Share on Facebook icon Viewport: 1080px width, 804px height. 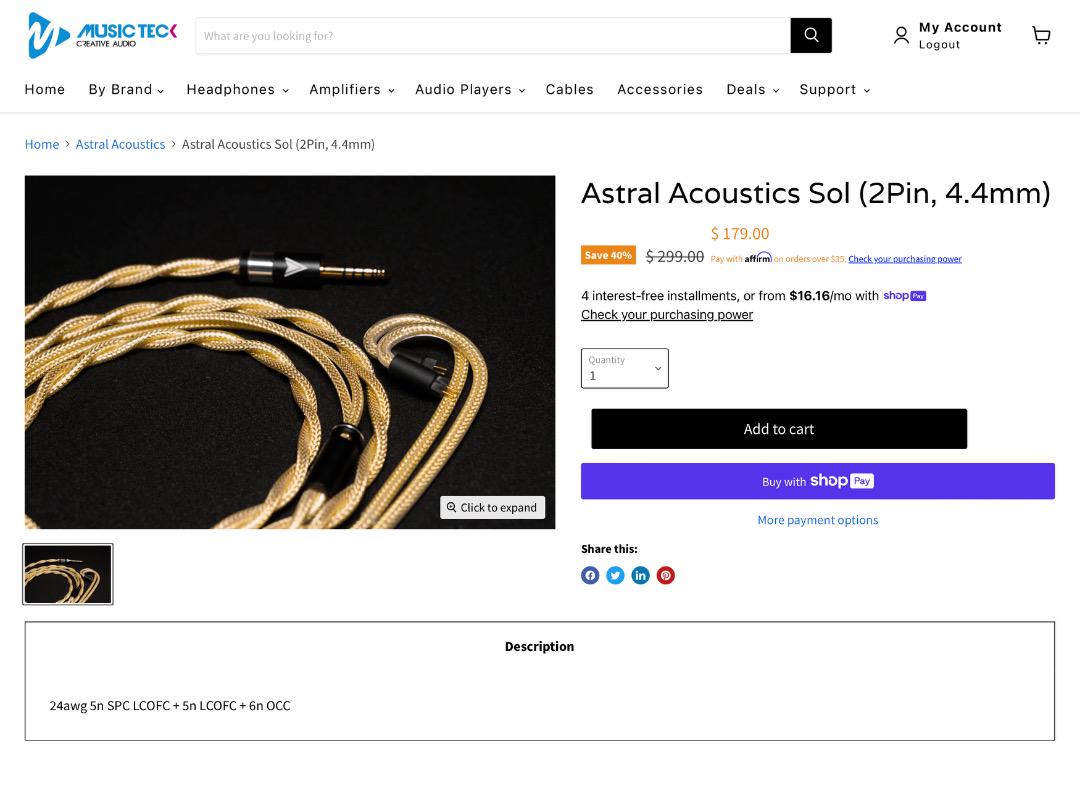(x=590, y=575)
